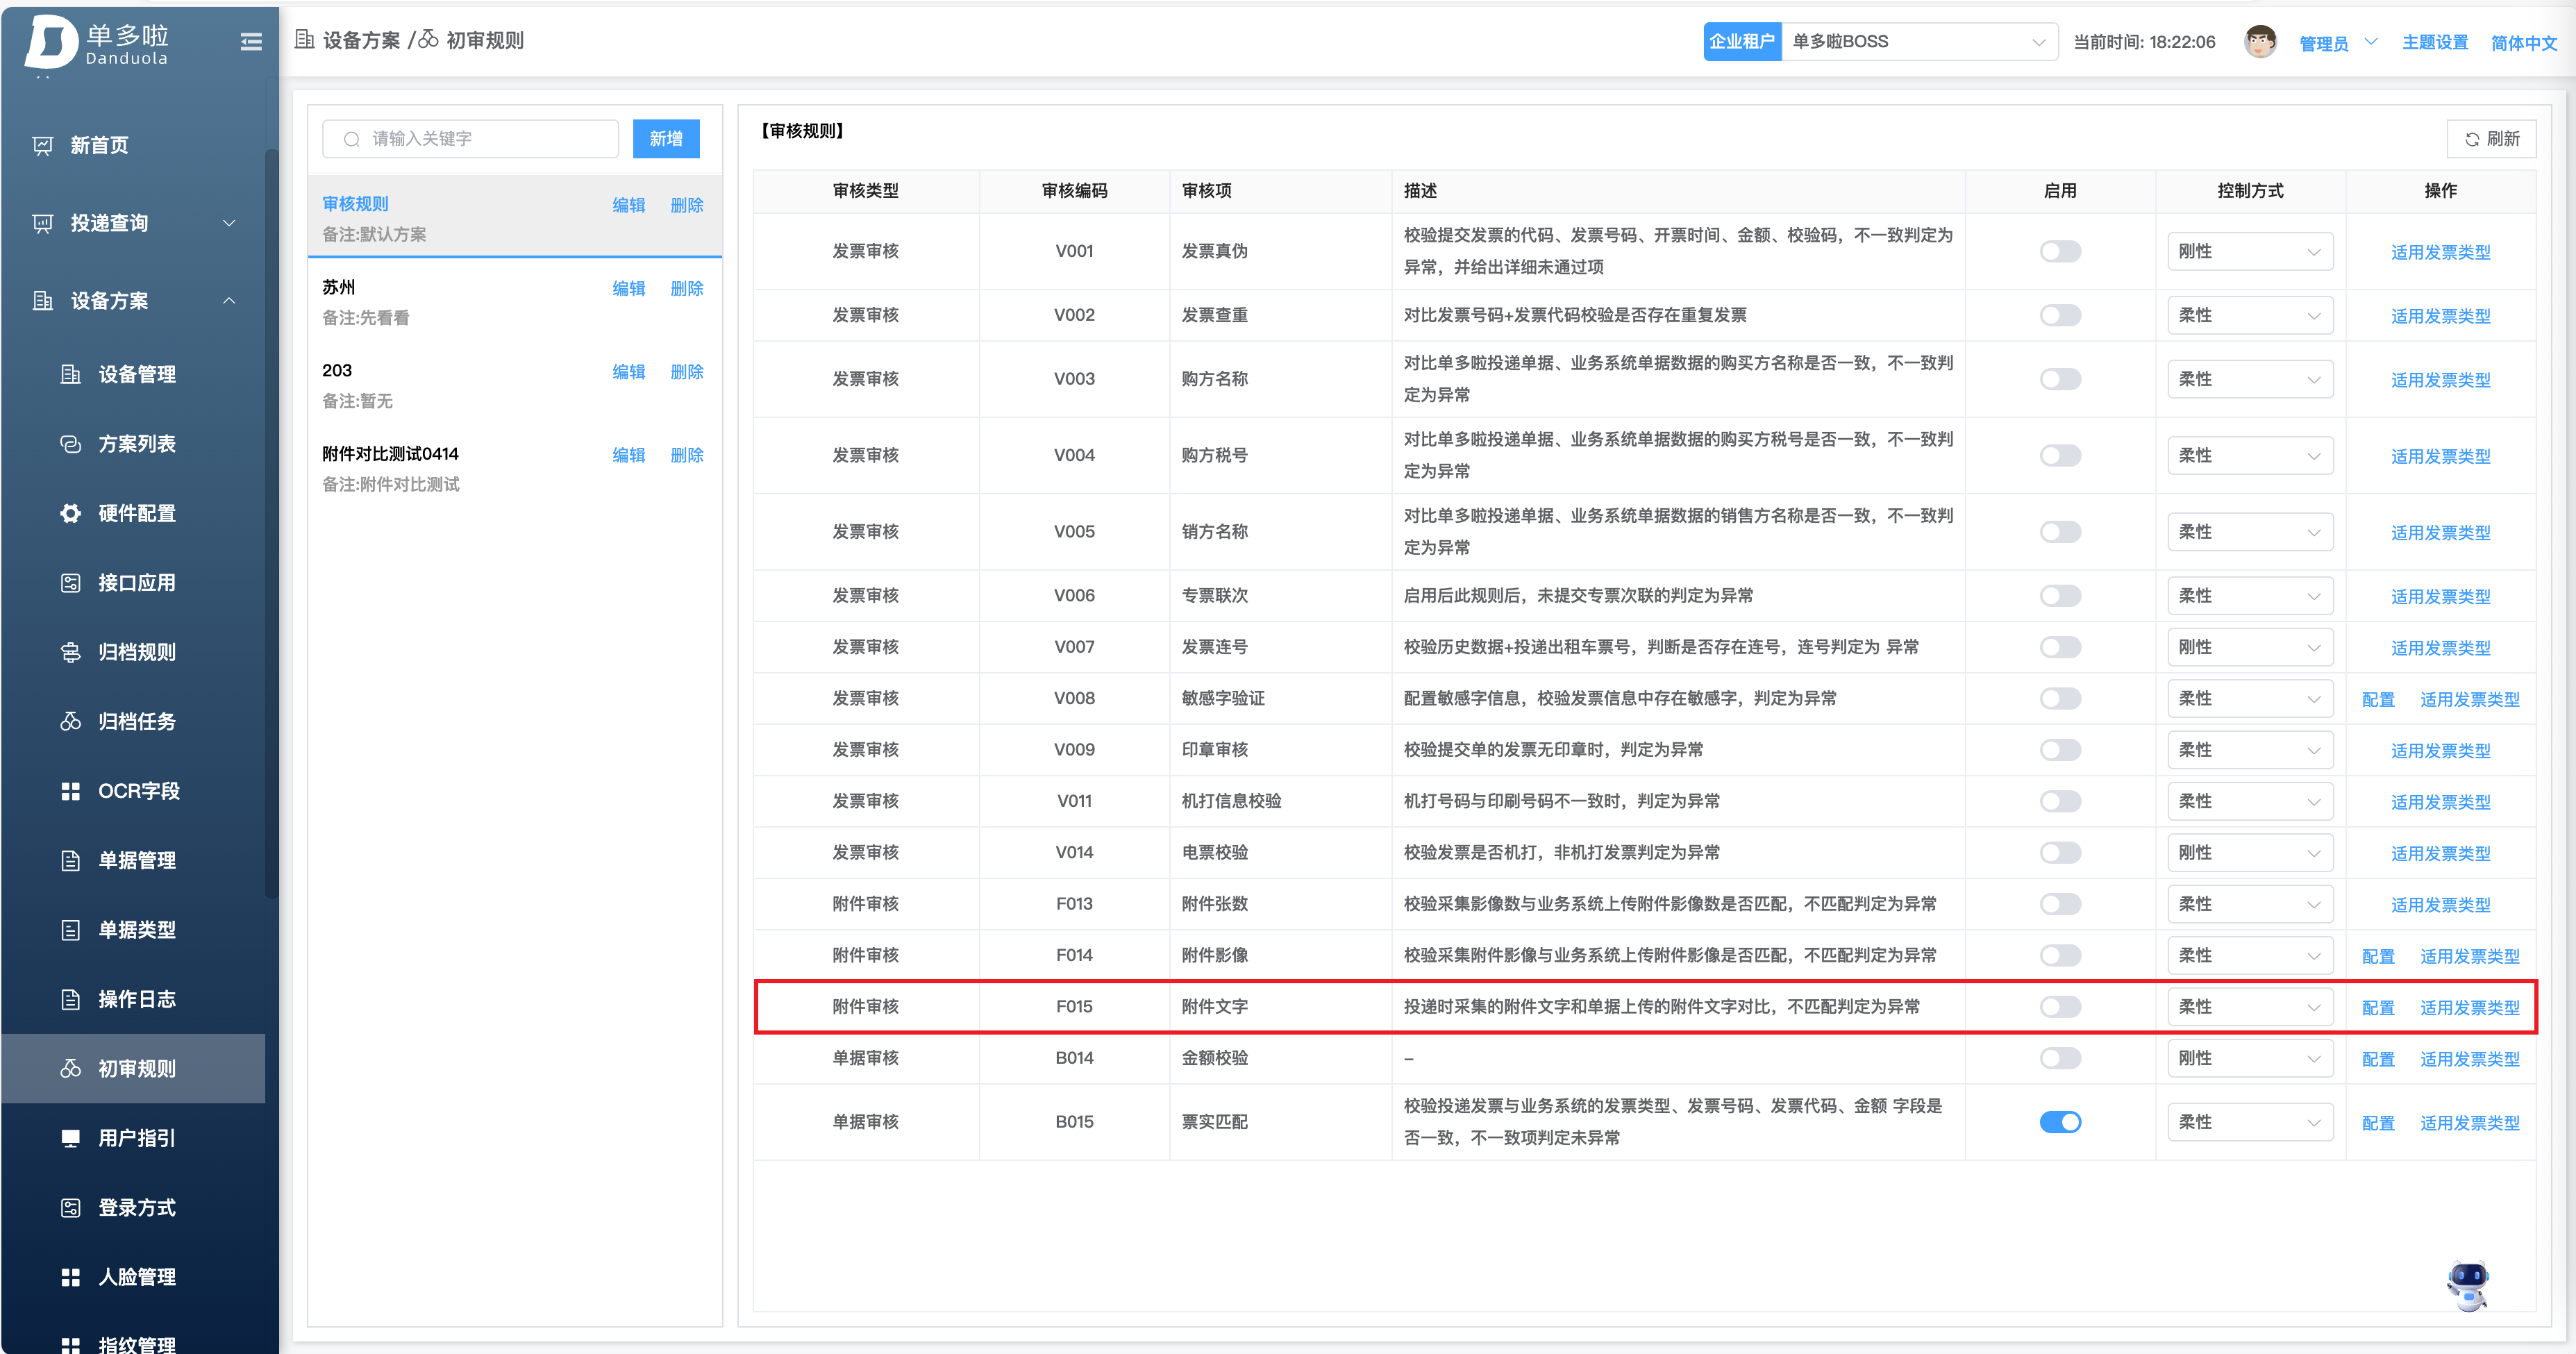Image resolution: width=2576 pixels, height=1354 pixels.
Task: Click the 归档规则 menu icon
Action: coord(70,652)
